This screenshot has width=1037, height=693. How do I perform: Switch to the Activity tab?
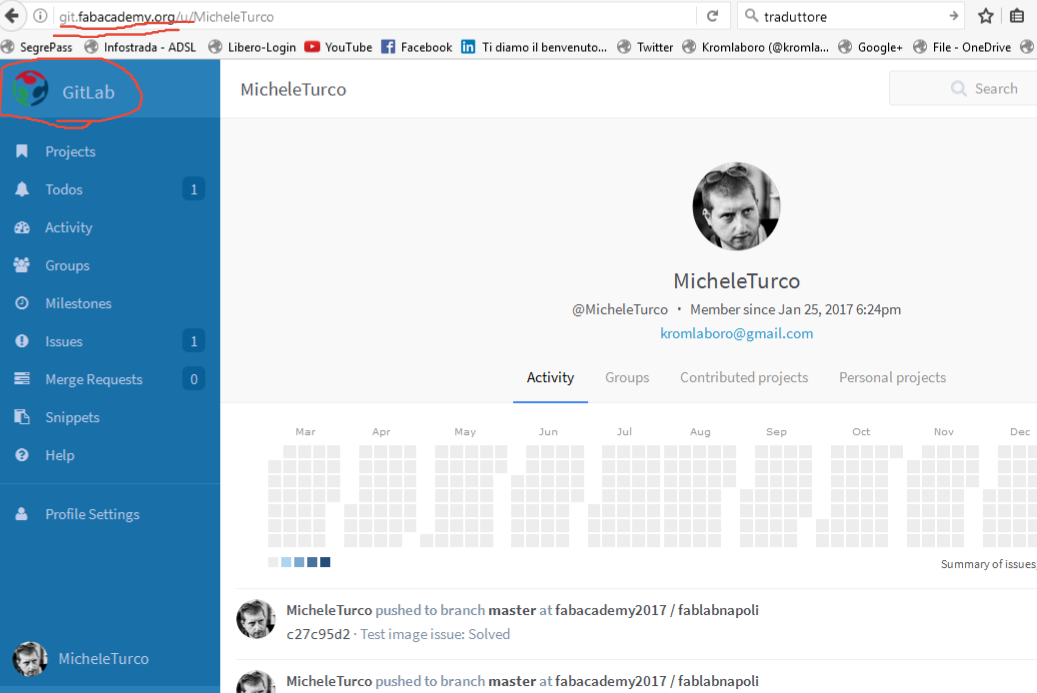pyautogui.click(x=550, y=378)
